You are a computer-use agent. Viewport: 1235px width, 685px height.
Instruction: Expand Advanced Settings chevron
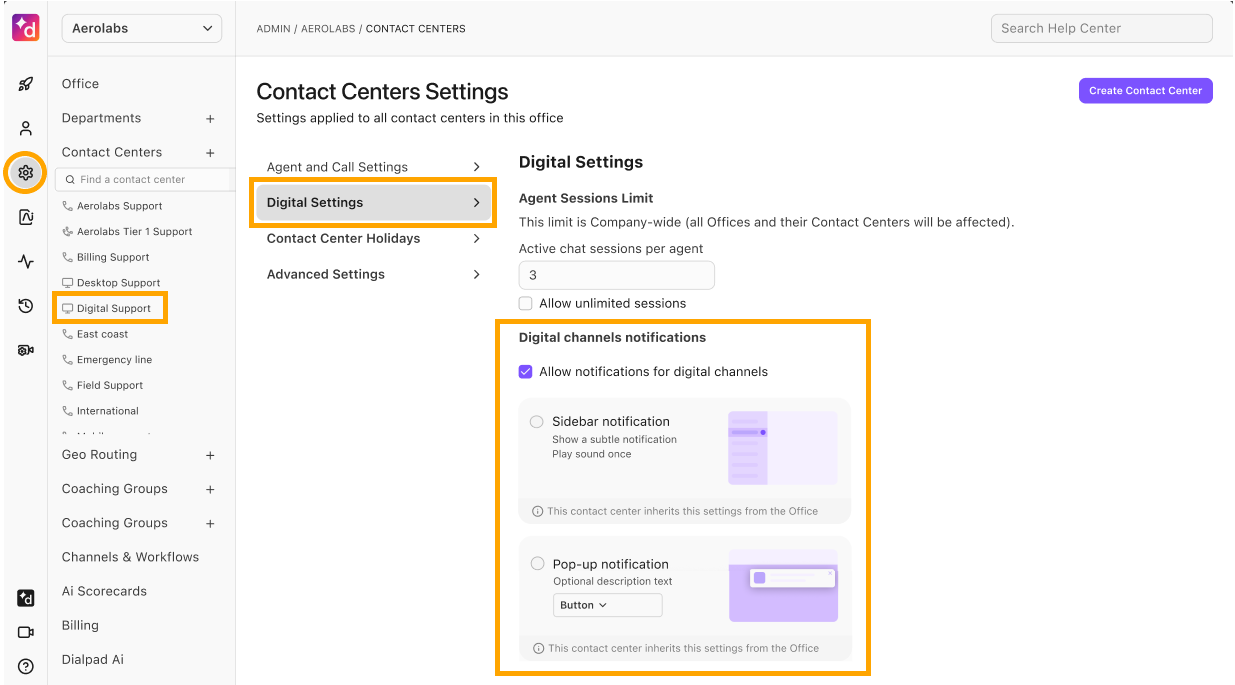(476, 274)
